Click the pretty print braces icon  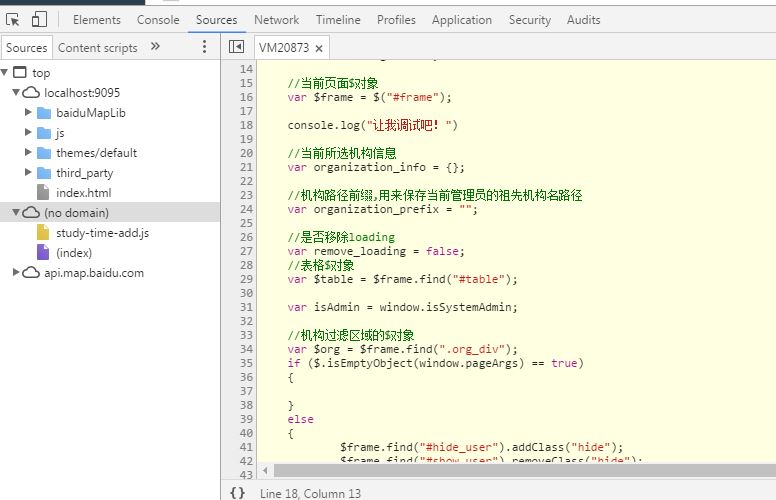coord(237,492)
